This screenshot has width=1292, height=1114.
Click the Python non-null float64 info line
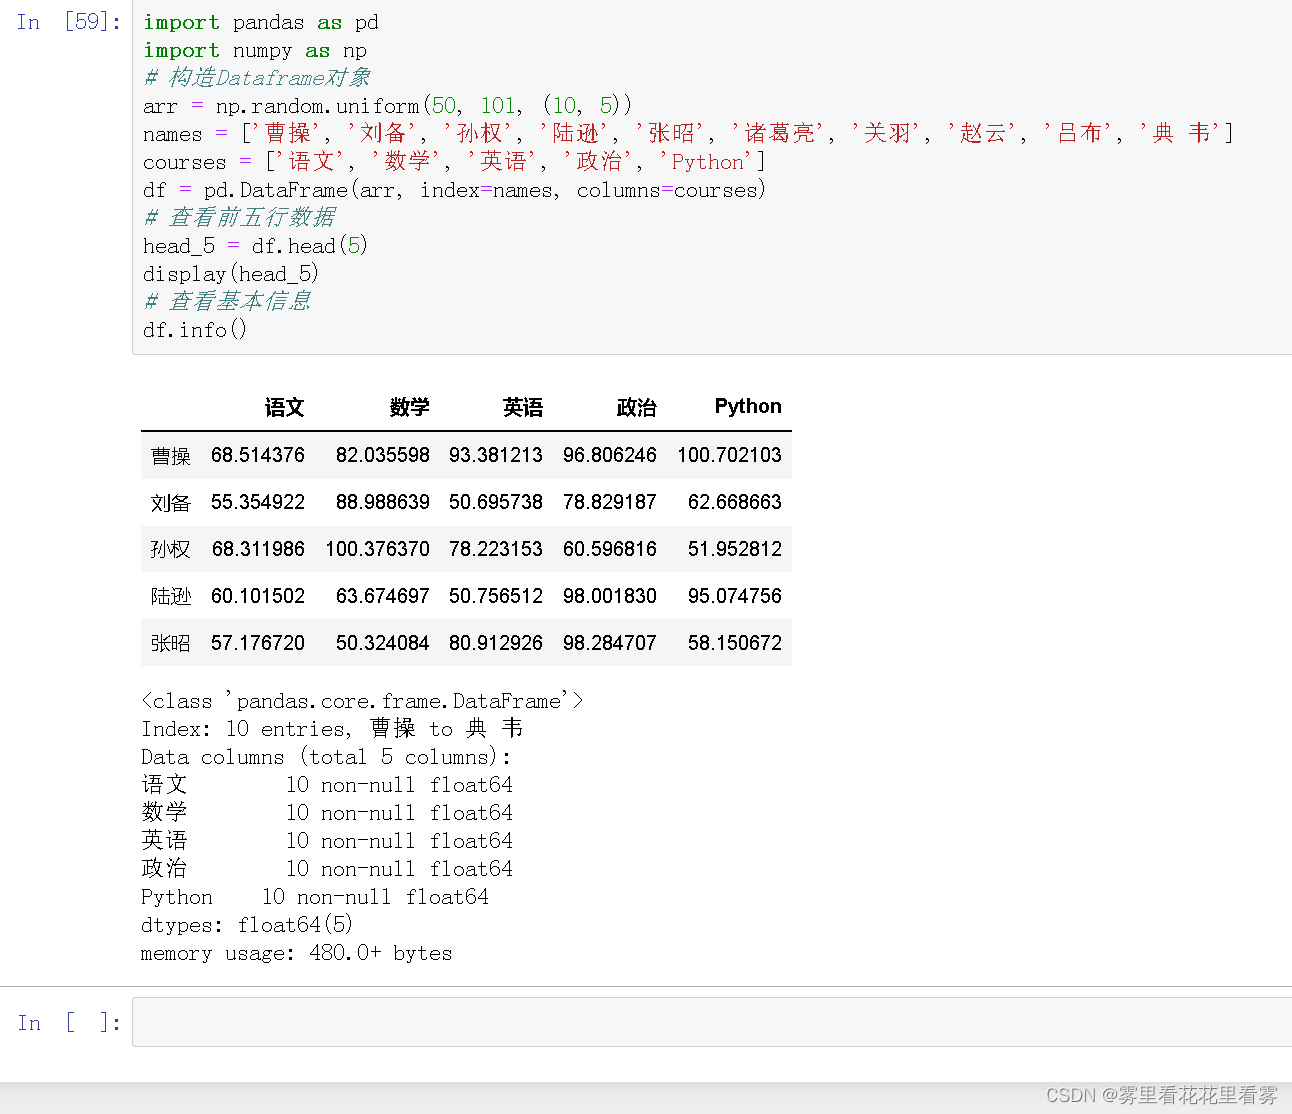315,897
